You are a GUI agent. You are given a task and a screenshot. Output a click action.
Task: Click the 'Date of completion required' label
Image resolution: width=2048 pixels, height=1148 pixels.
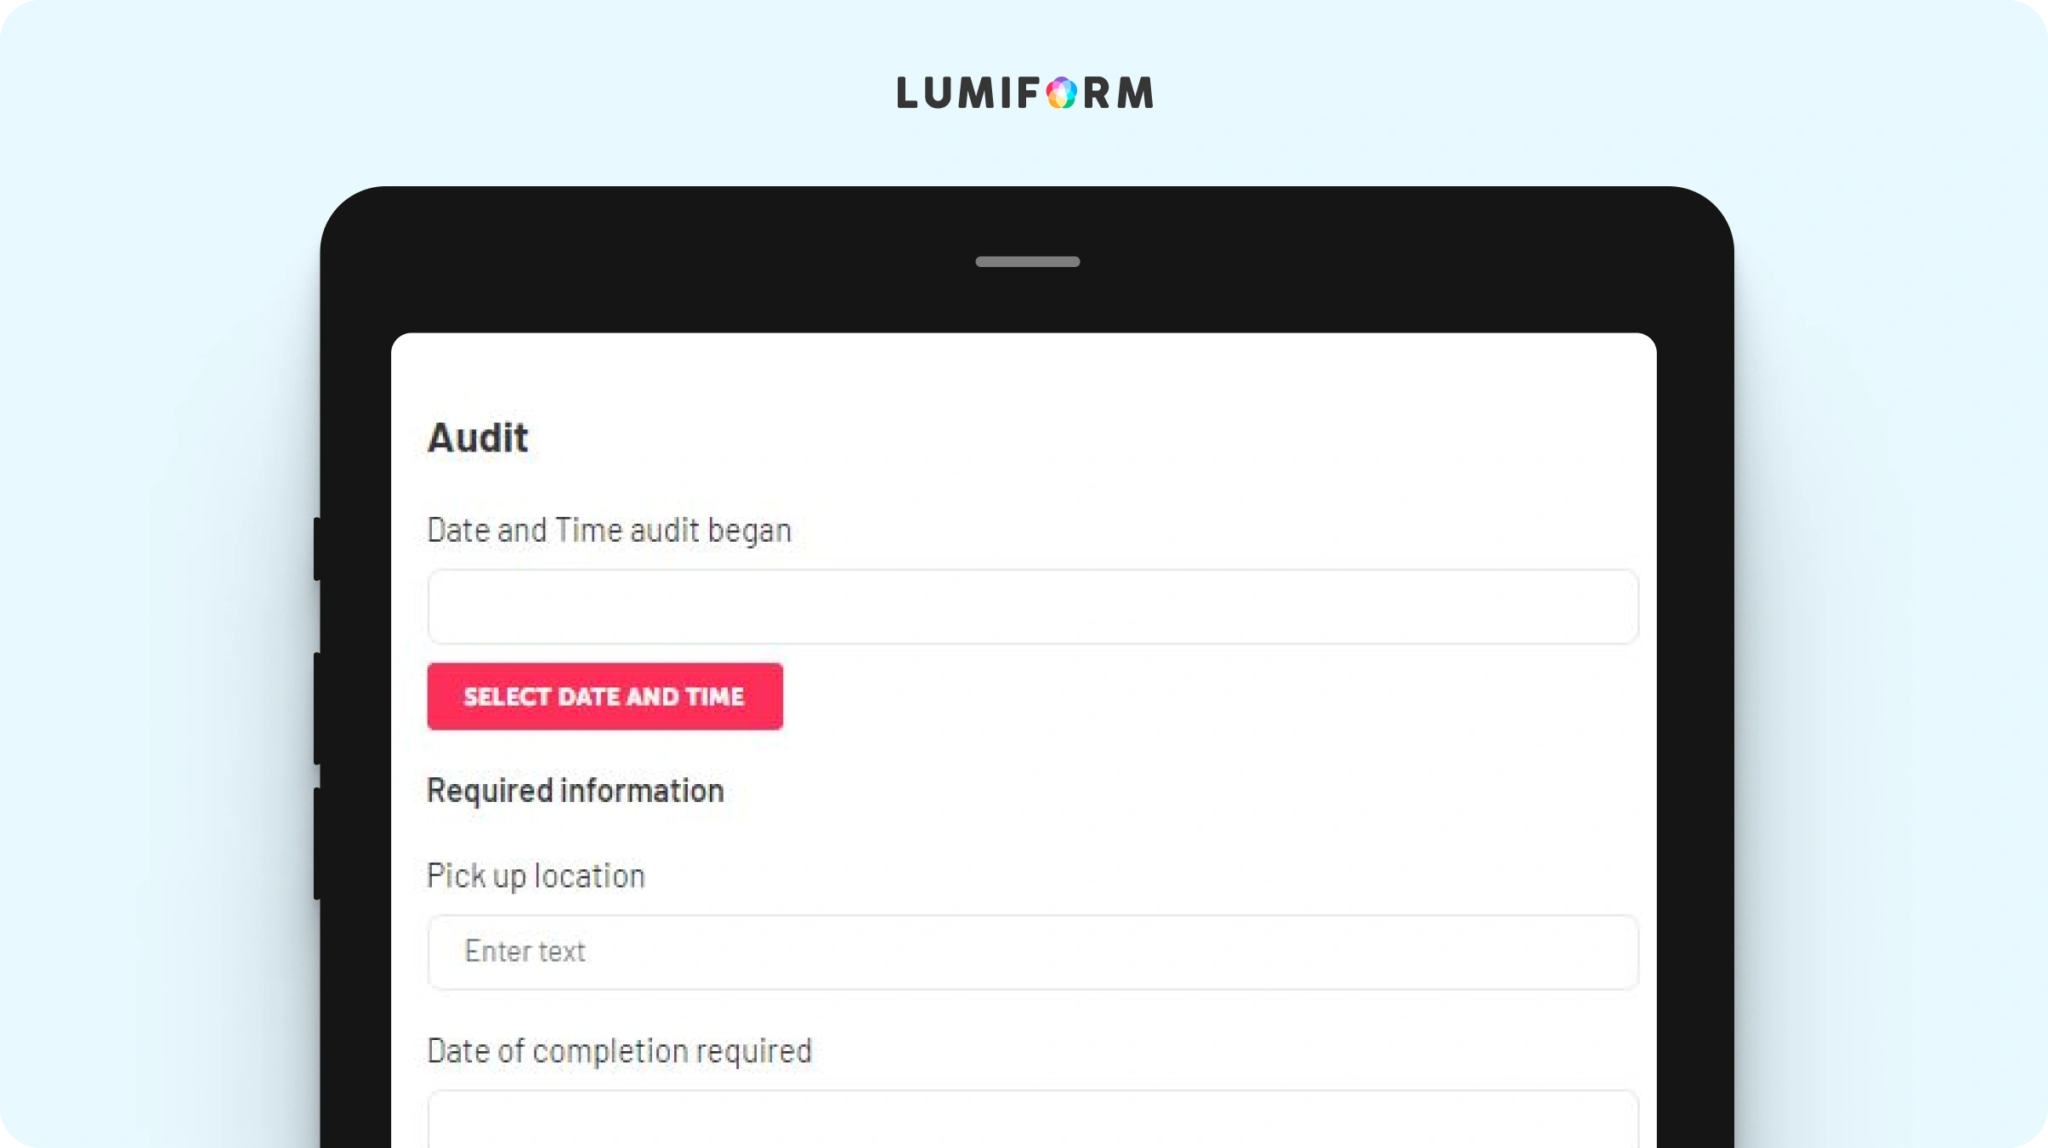pos(619,1051)
